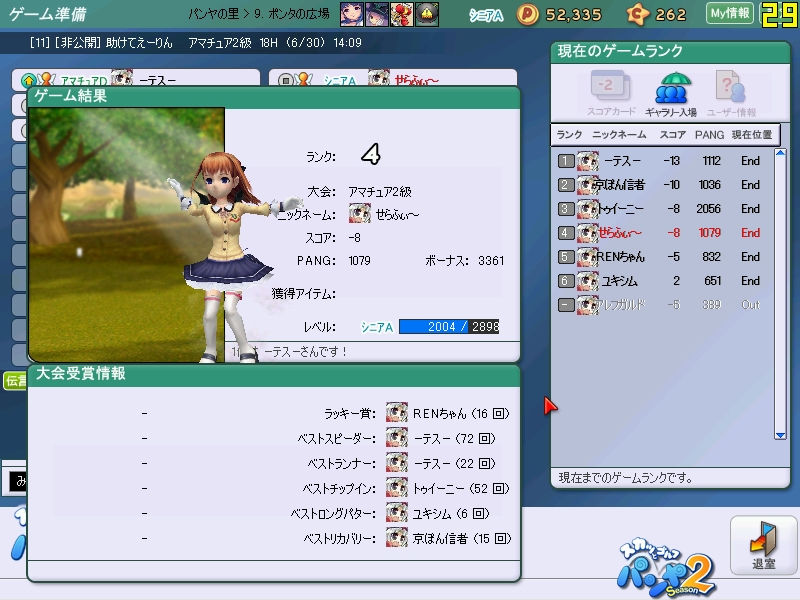The image size is (800, 600).
Task: Click the green up-arrow icon in ーテスー slot
Action: pos(29,80)
